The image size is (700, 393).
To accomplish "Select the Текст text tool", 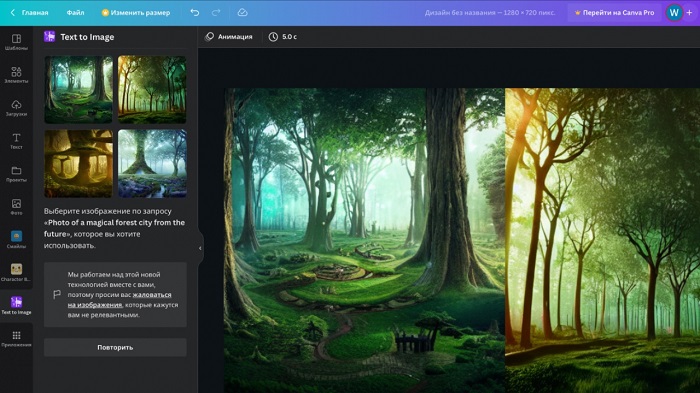I will click(x=16, y=141).
